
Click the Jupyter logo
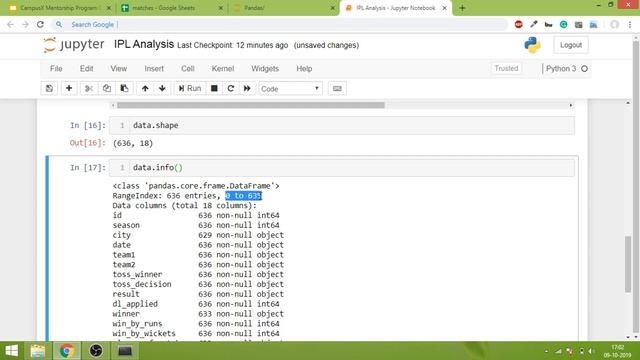74,44
